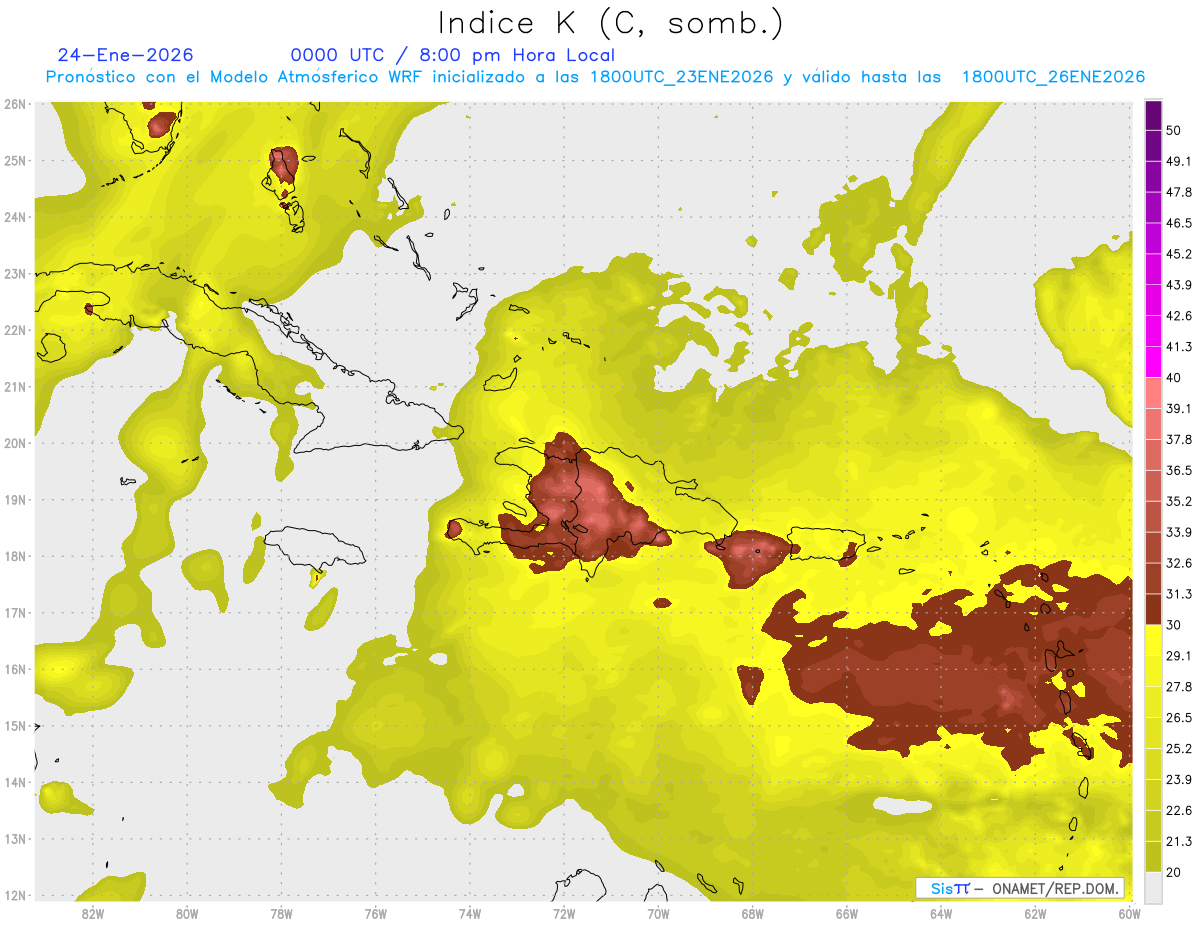Click the '30' colorbar value
1200x927 pixels.
point(1174,625)
